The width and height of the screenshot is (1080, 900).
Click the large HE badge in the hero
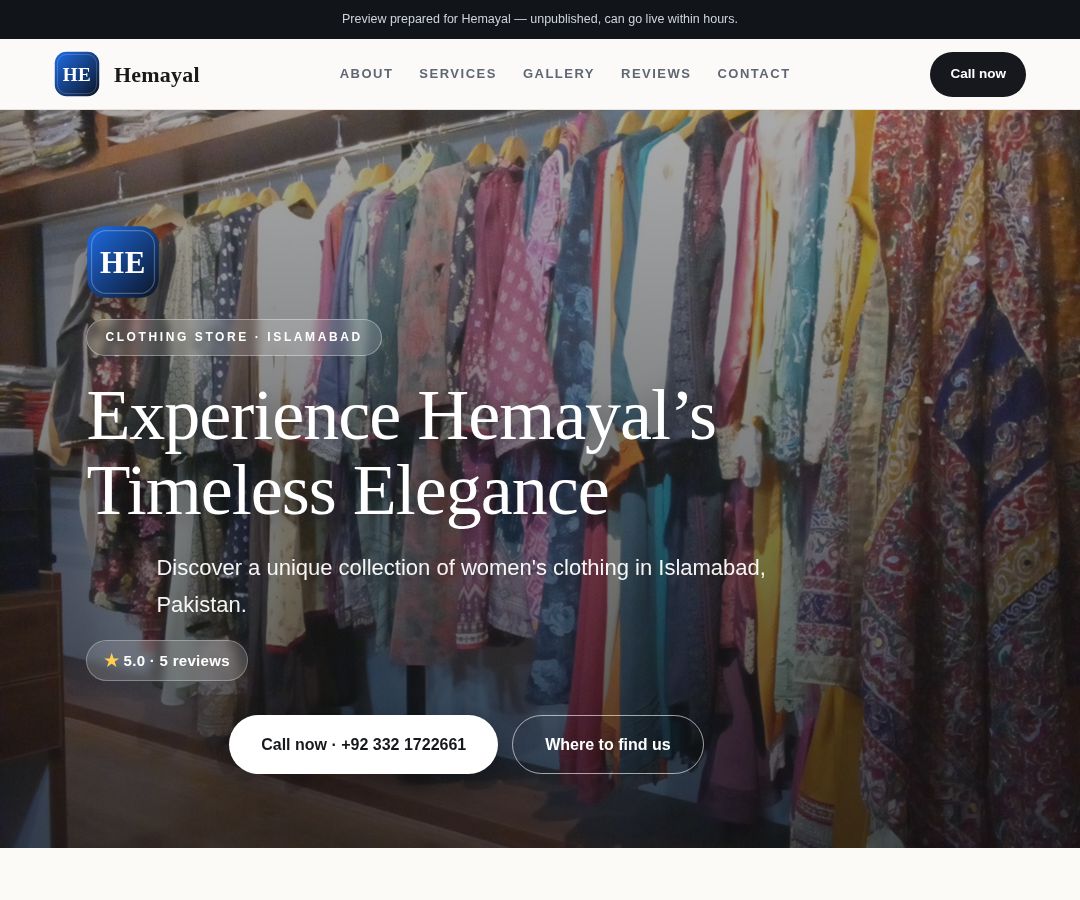[123, 262]
